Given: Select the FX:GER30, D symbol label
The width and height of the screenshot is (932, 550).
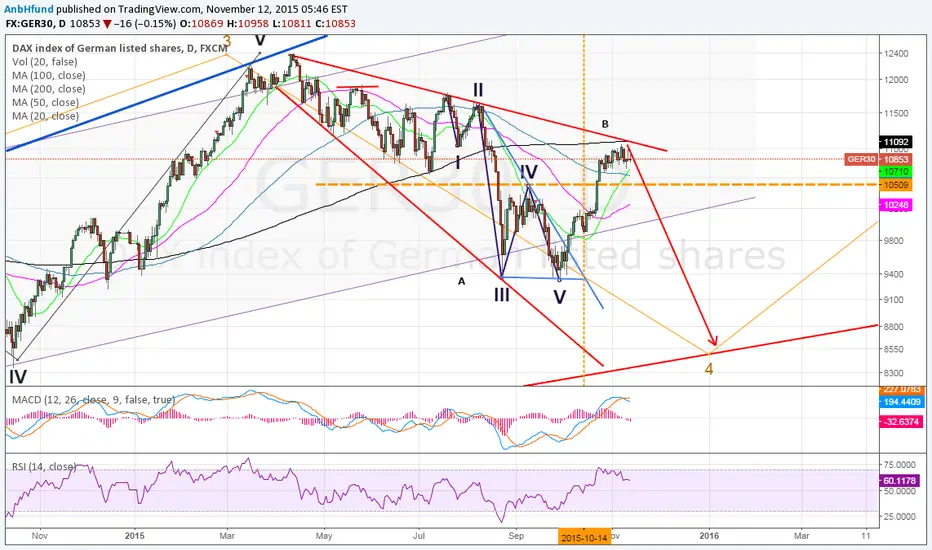Looking at the screenshot, I should (36, 24).
